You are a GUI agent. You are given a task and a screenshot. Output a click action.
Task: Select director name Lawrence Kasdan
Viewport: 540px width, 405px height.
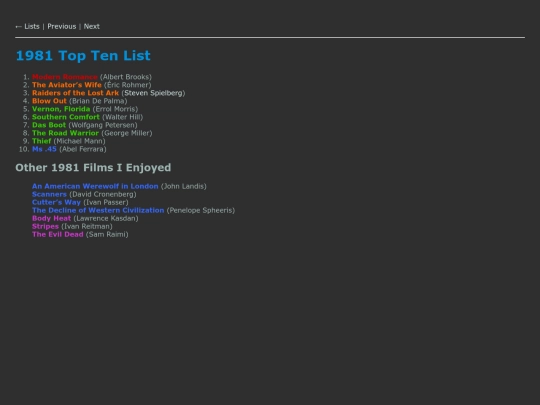tap(106, 218)
